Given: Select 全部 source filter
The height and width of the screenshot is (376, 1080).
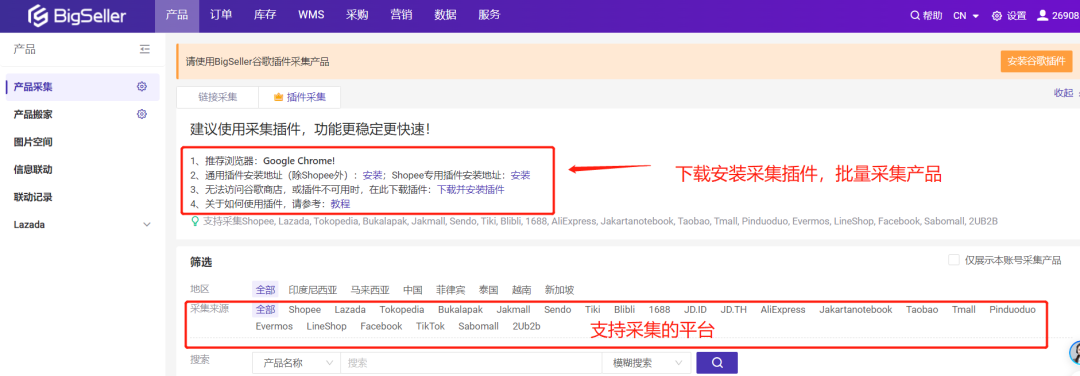Looking at the screenshot, I should pos(265,310).
